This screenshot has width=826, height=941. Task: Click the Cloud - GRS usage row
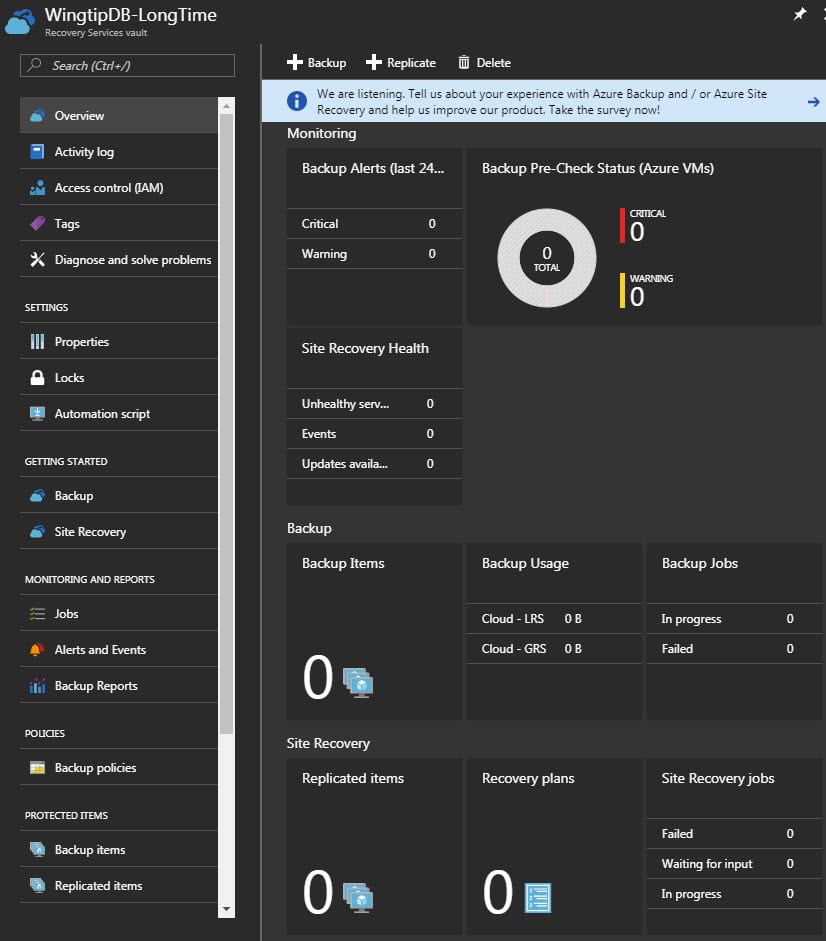tap(555, 648)
